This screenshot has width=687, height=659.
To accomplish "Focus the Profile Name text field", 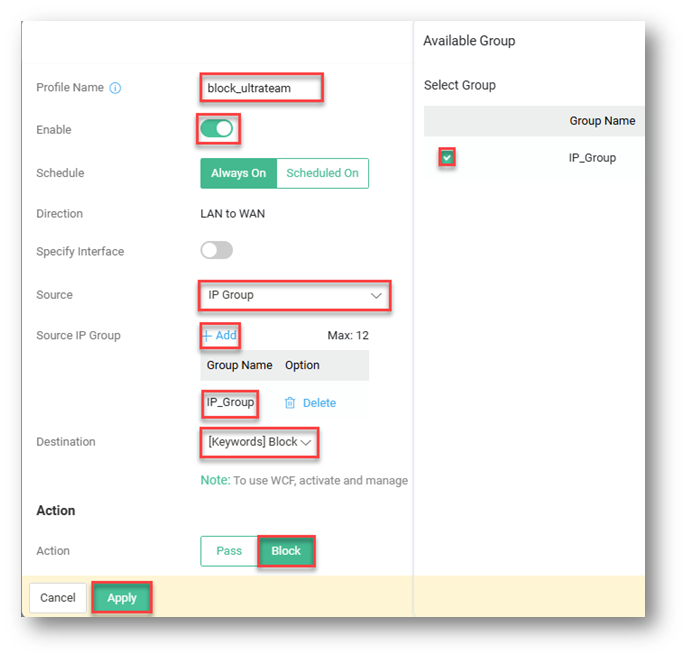I will [x=262, y=88].
